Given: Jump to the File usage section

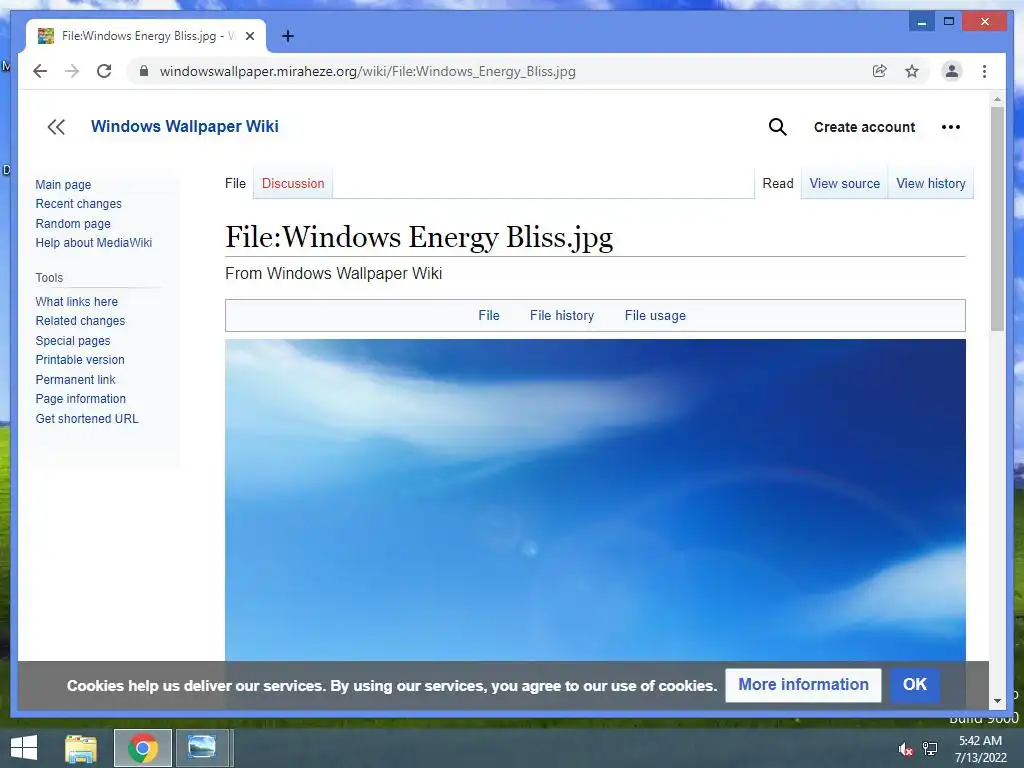Looking at the screenshot, I should click(x=655, y=315).
